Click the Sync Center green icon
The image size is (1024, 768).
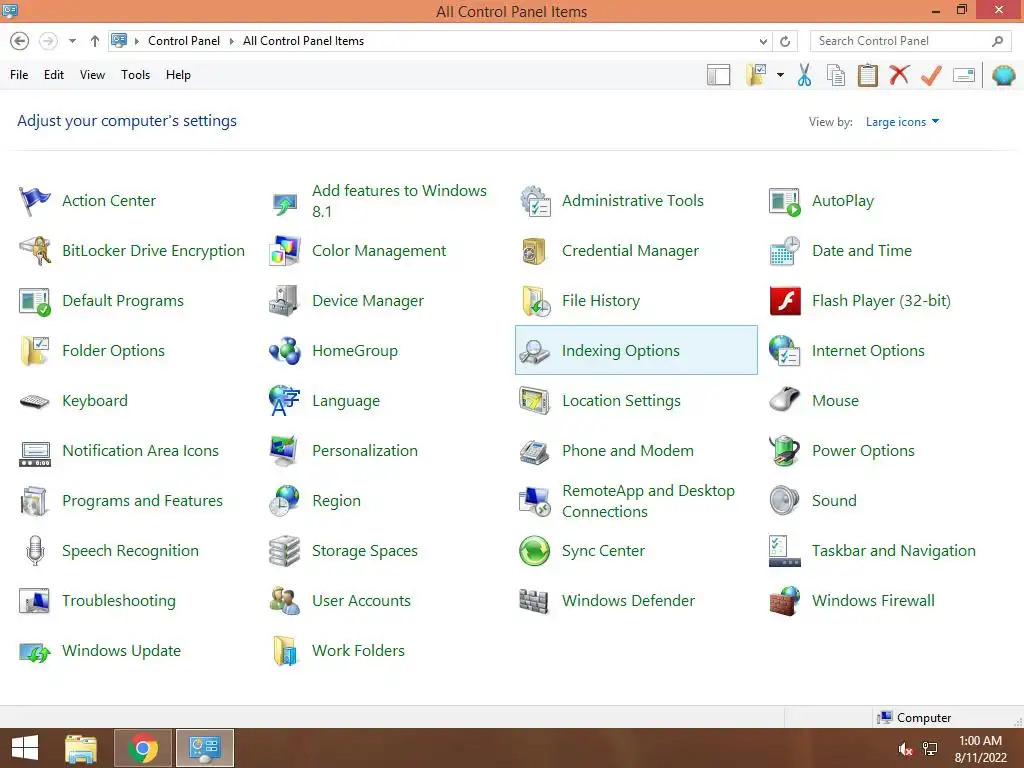coord(534,551)
